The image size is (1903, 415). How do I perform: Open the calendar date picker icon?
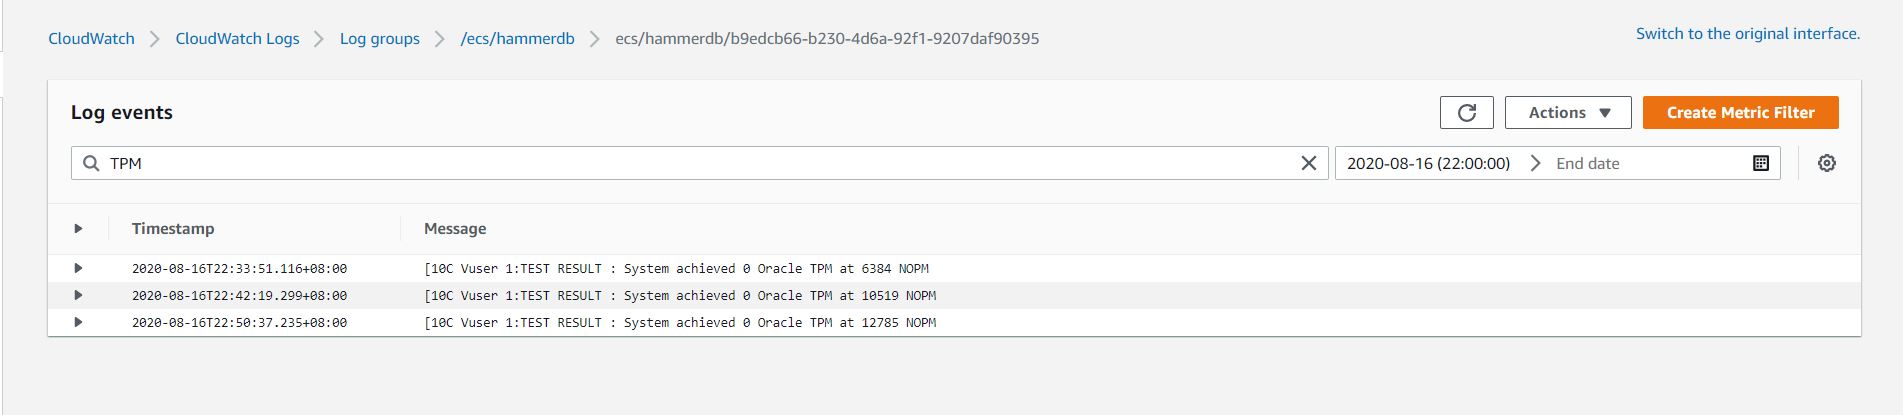coord(1761,163)
